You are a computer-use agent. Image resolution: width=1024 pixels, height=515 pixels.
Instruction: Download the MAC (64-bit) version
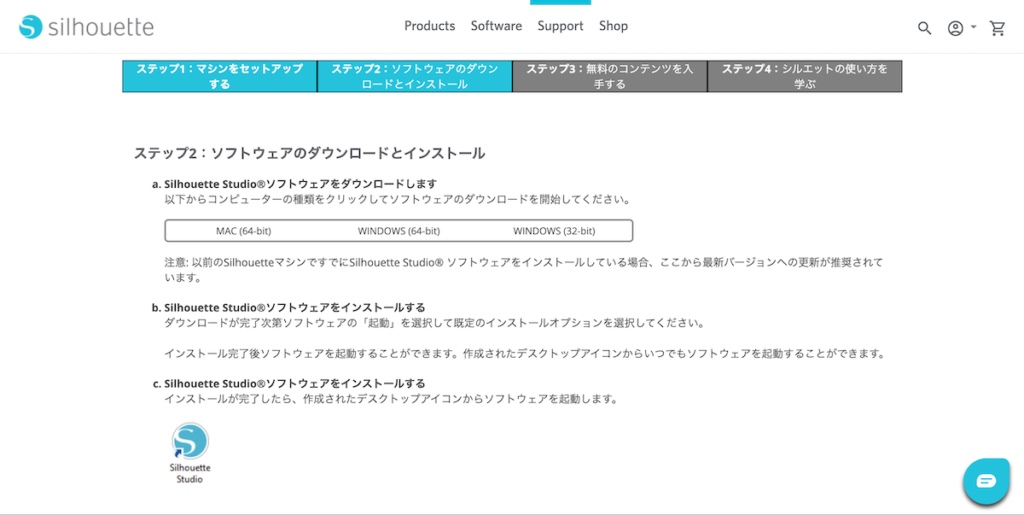pos(244,231)
